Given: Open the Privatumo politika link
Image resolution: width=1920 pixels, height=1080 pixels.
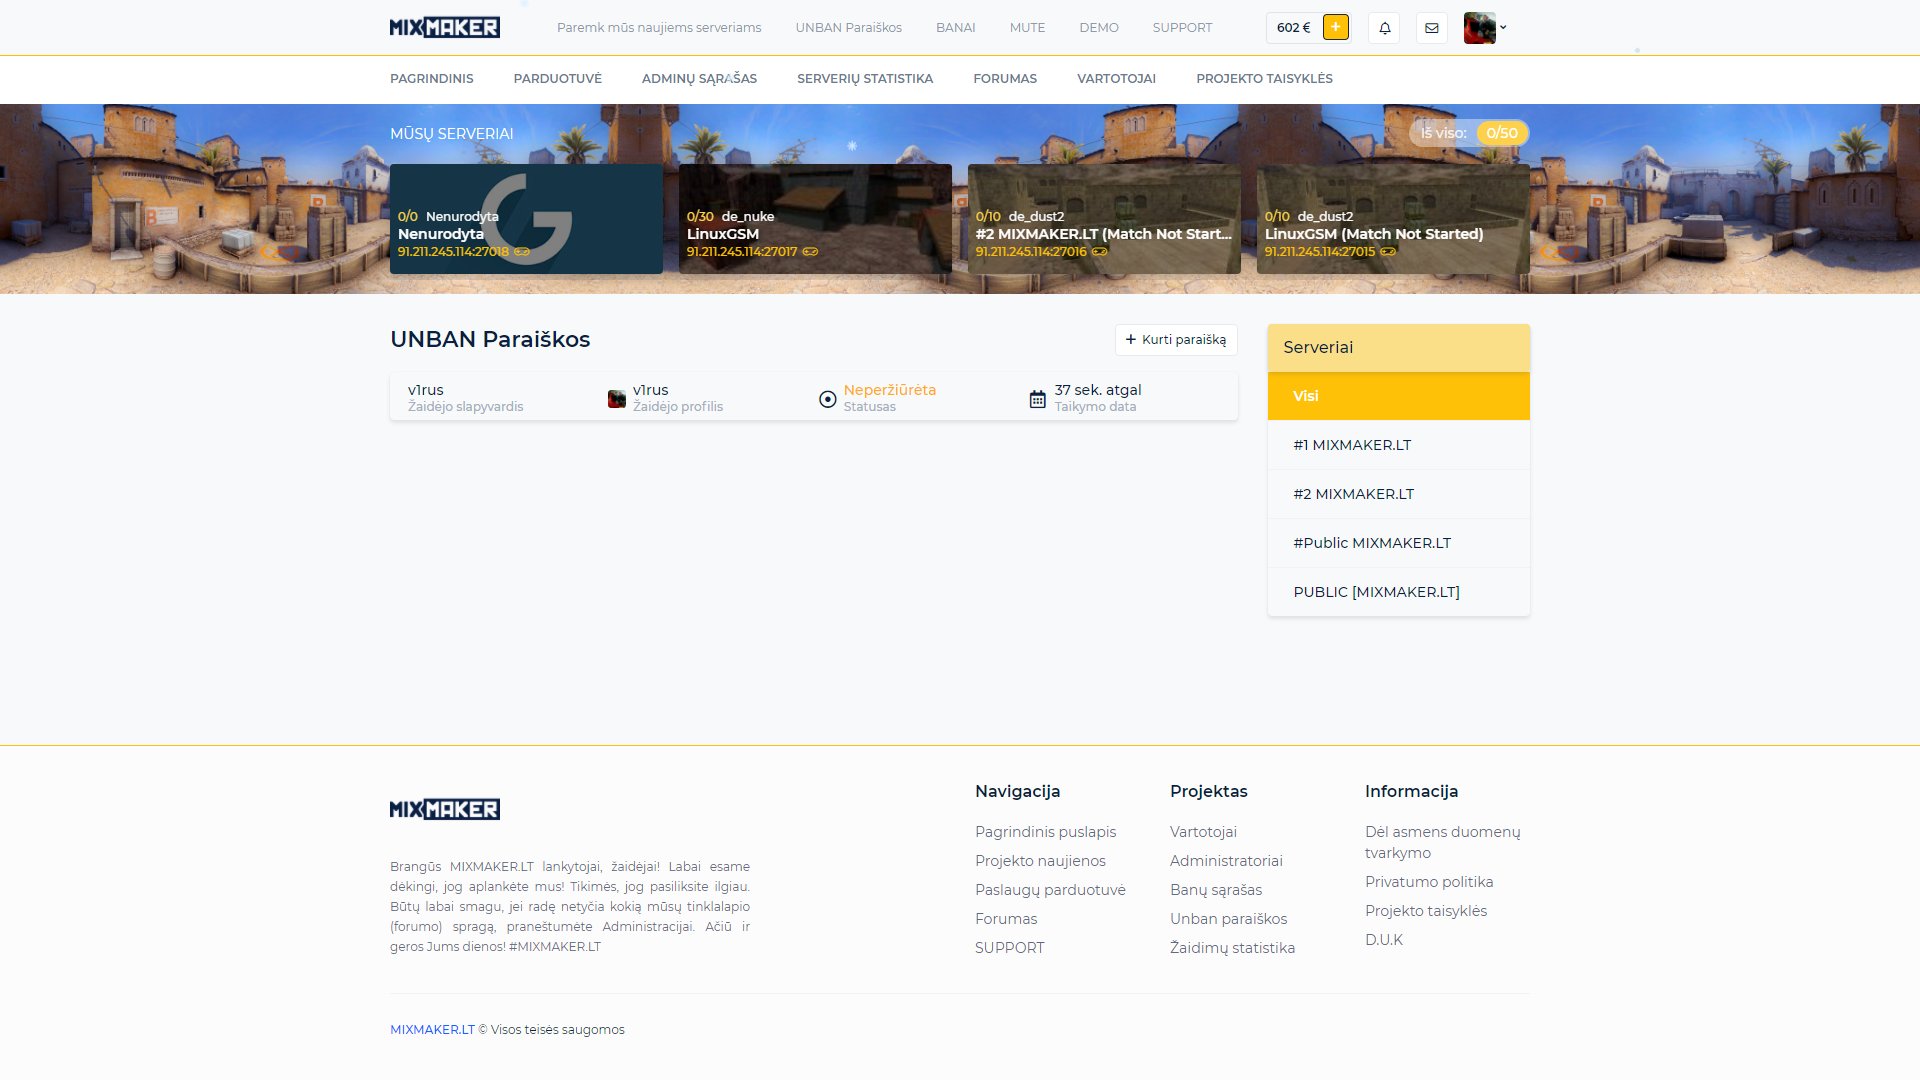Looking at the screenshot, I should pos(1429,882).
